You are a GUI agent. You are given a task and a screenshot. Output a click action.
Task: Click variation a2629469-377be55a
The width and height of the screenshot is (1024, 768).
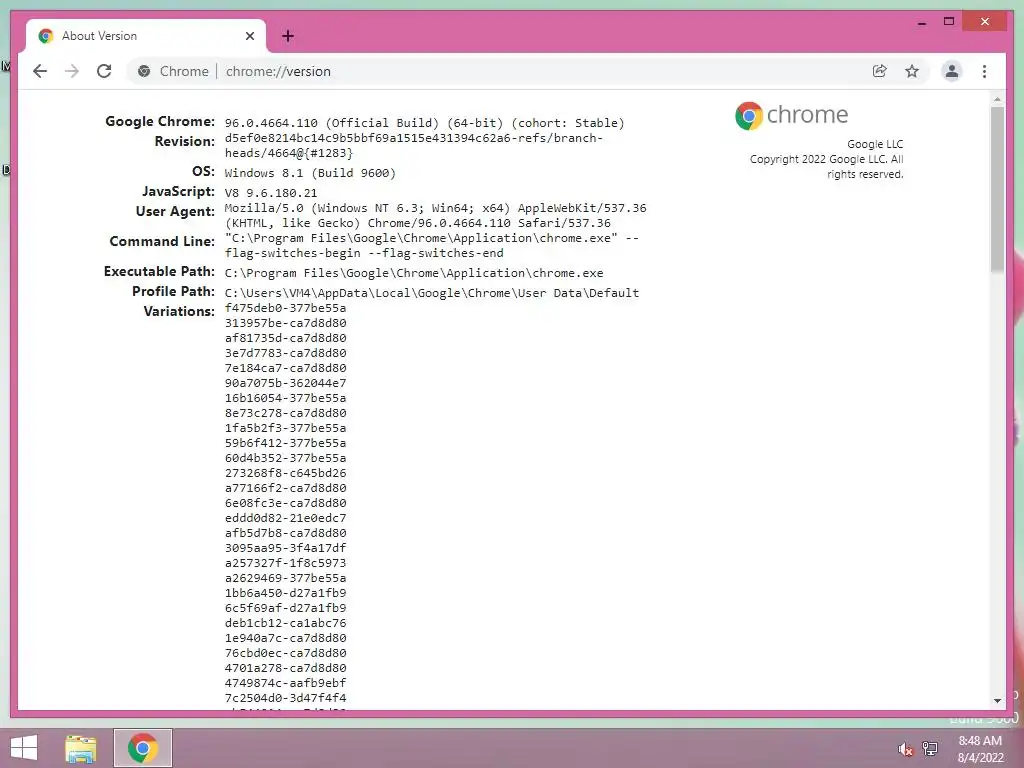(x=285, y=579)
